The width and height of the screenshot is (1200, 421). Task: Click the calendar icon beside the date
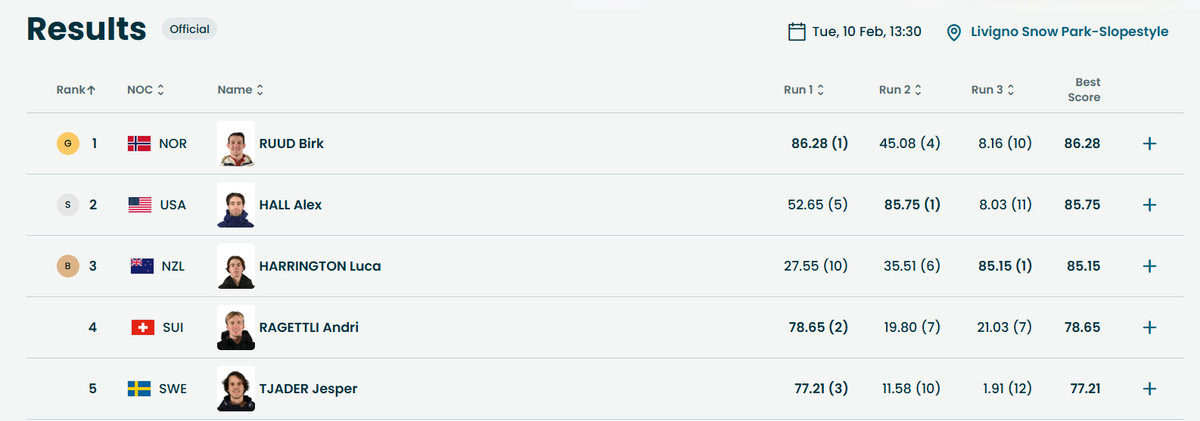(x=797, y=31)
